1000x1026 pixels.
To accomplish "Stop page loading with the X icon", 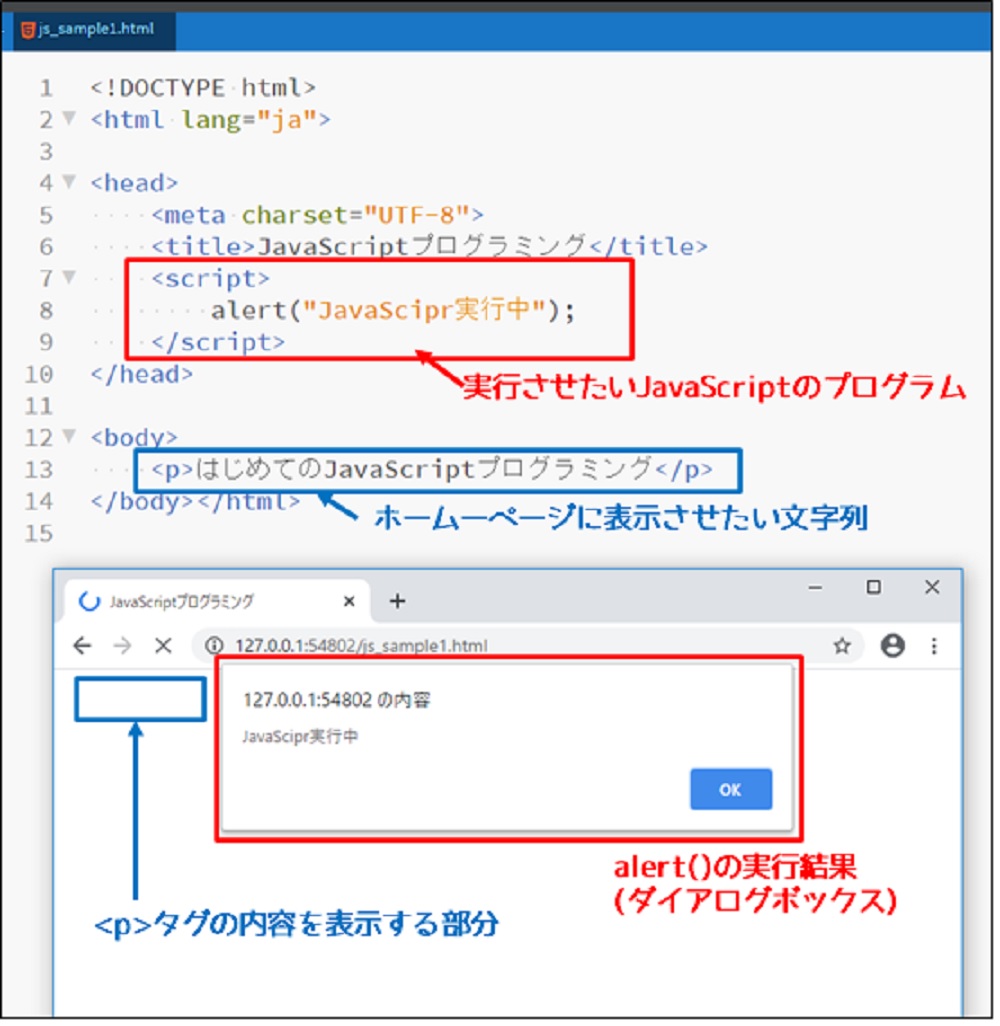I will click(164, 646).
